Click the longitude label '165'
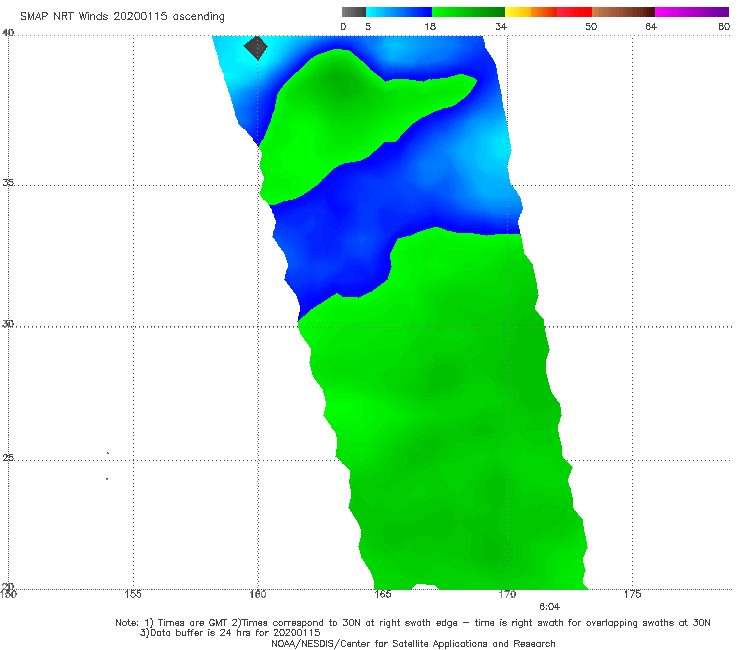Screen dimensions: 740x650 382,594
